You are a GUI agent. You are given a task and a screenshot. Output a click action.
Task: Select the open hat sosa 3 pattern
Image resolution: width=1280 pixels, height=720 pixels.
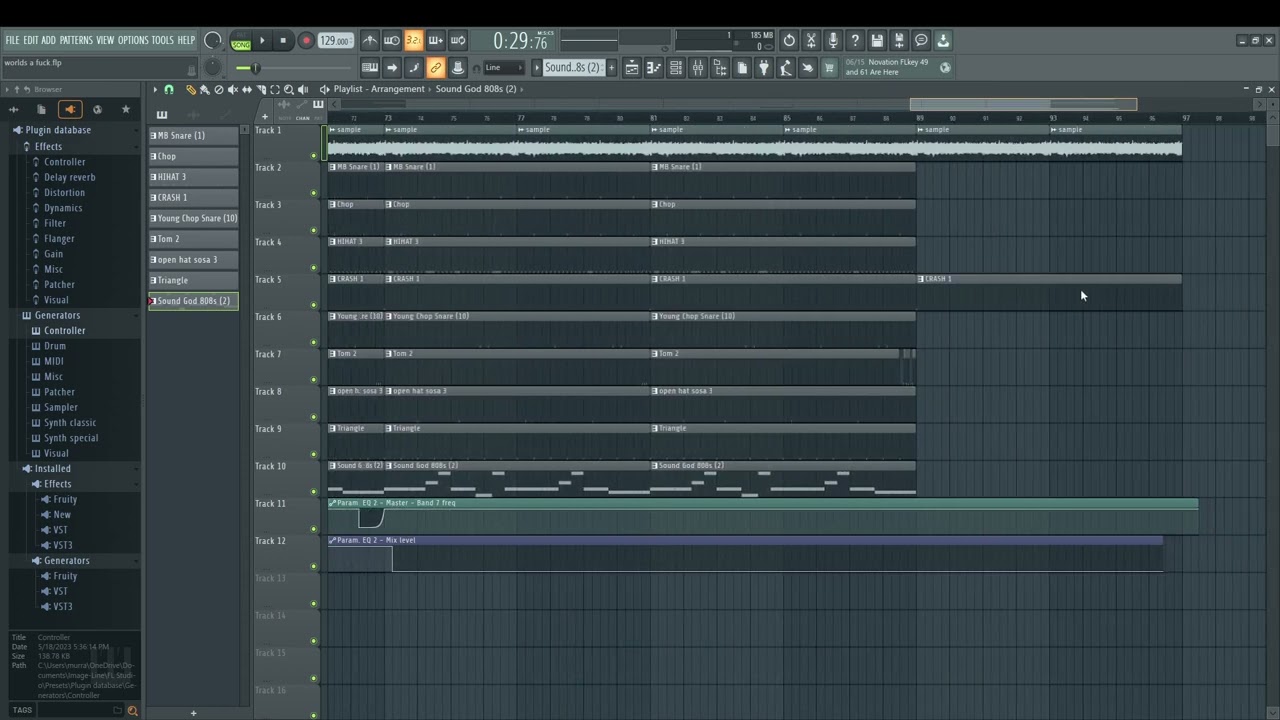tap(193, 259)
